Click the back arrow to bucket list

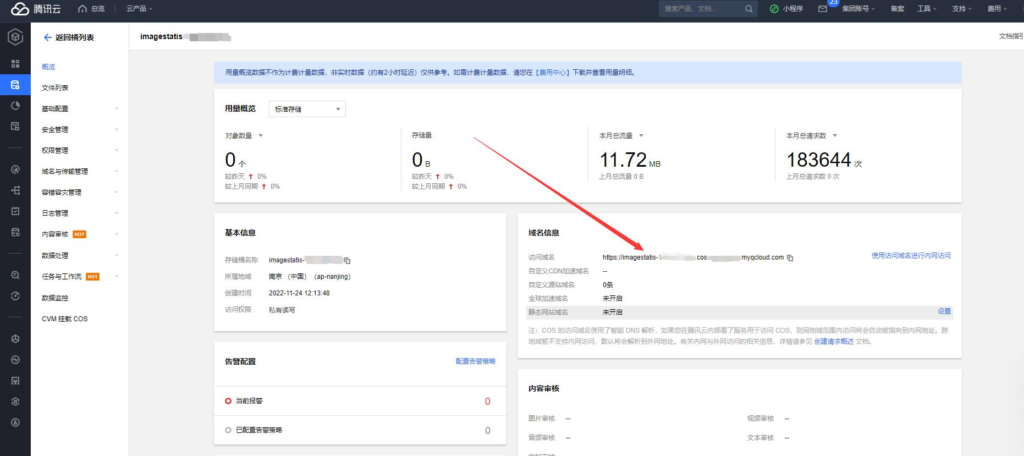[47, 38]
